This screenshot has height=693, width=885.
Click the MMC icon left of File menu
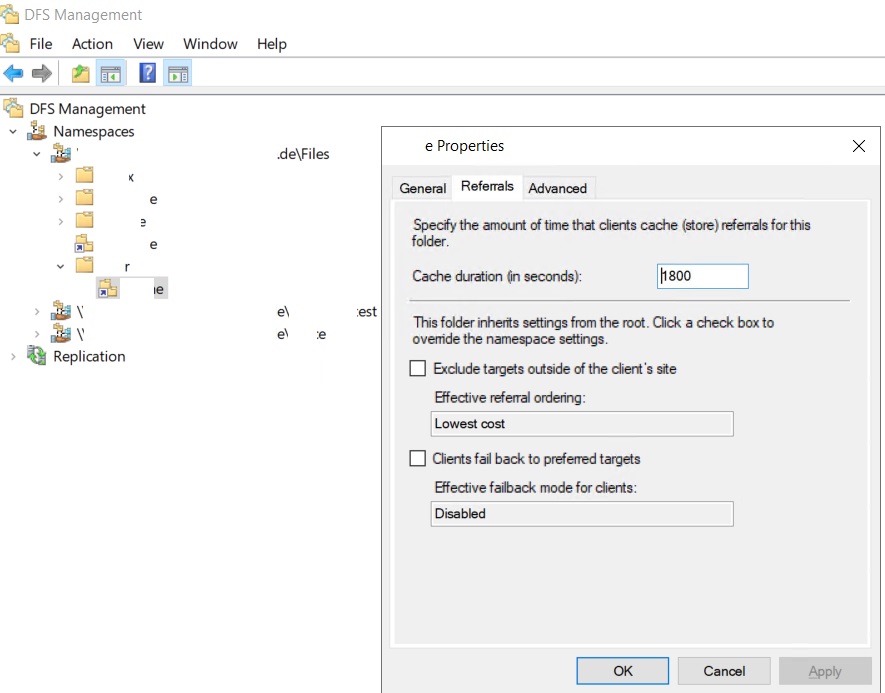point(10,43)
